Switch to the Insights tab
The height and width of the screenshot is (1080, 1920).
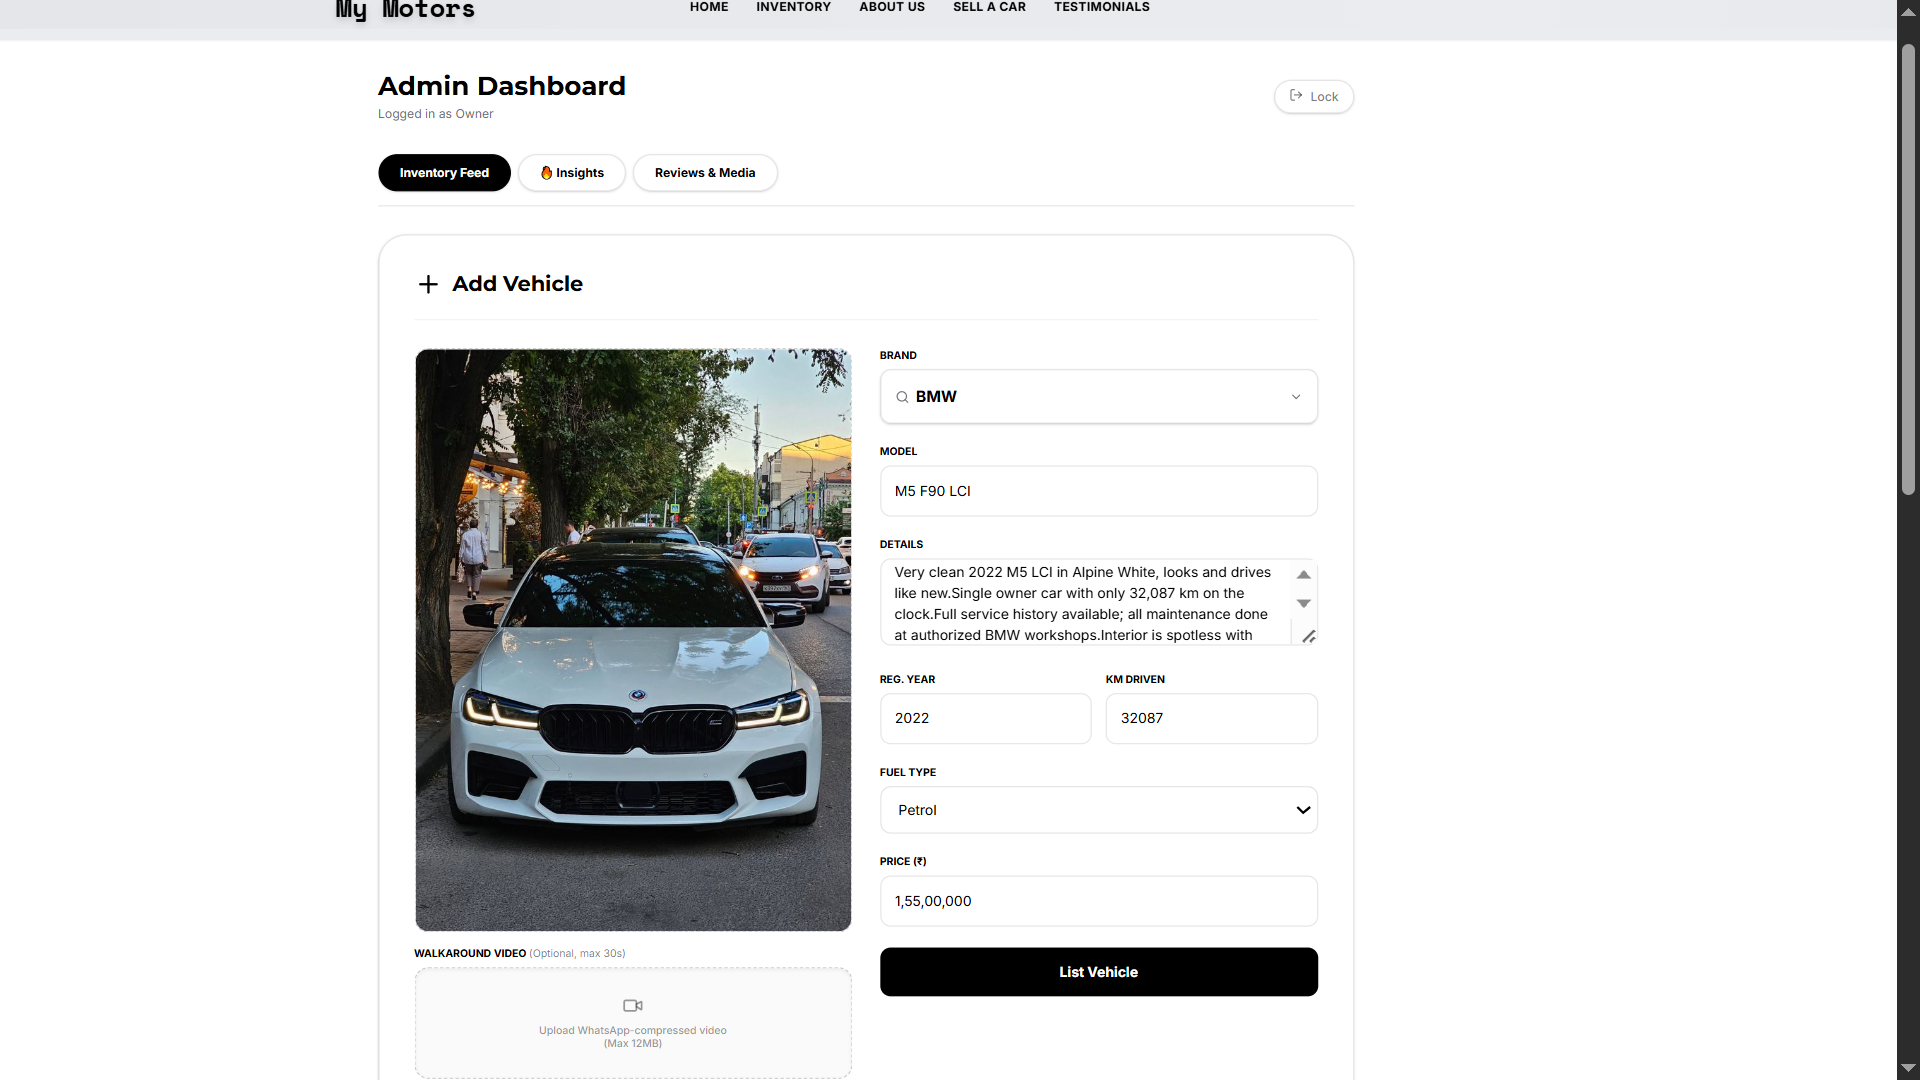(x=572, y=173)
